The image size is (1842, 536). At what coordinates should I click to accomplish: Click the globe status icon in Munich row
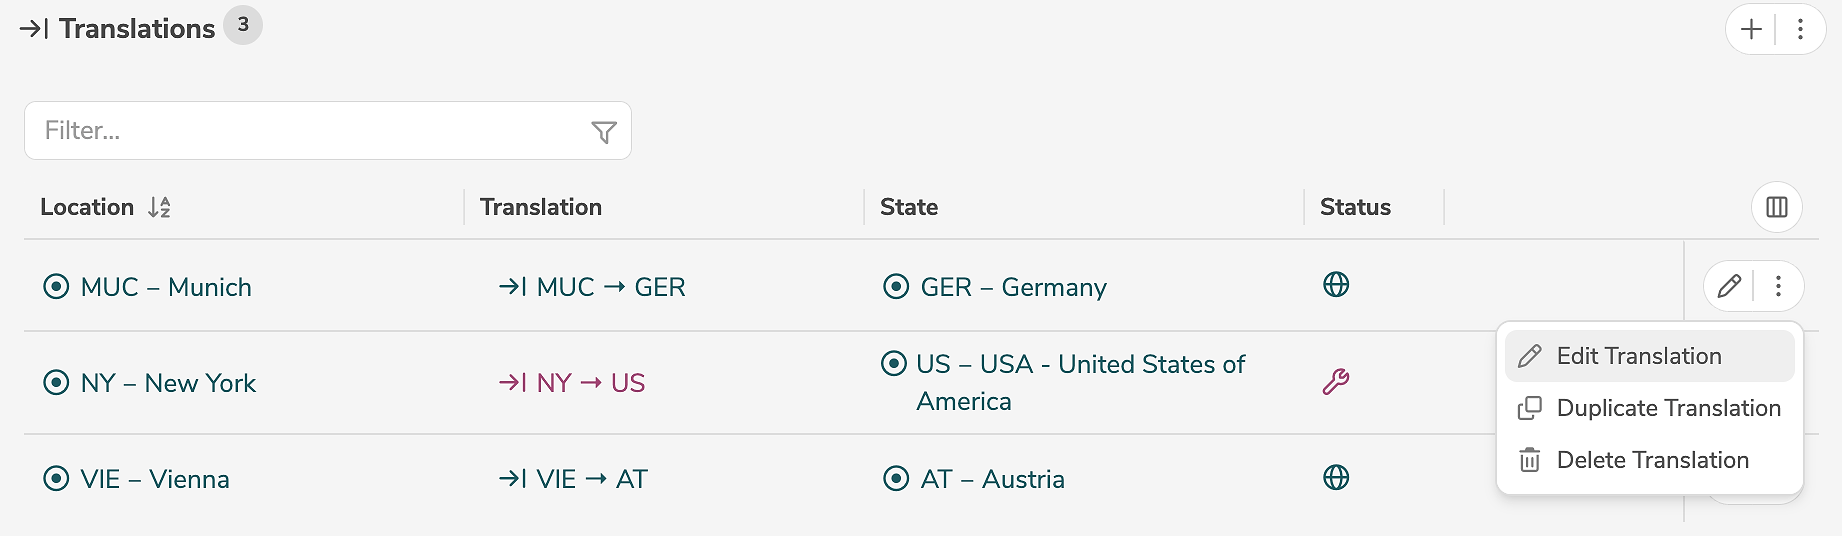(x=1336, y=285)
